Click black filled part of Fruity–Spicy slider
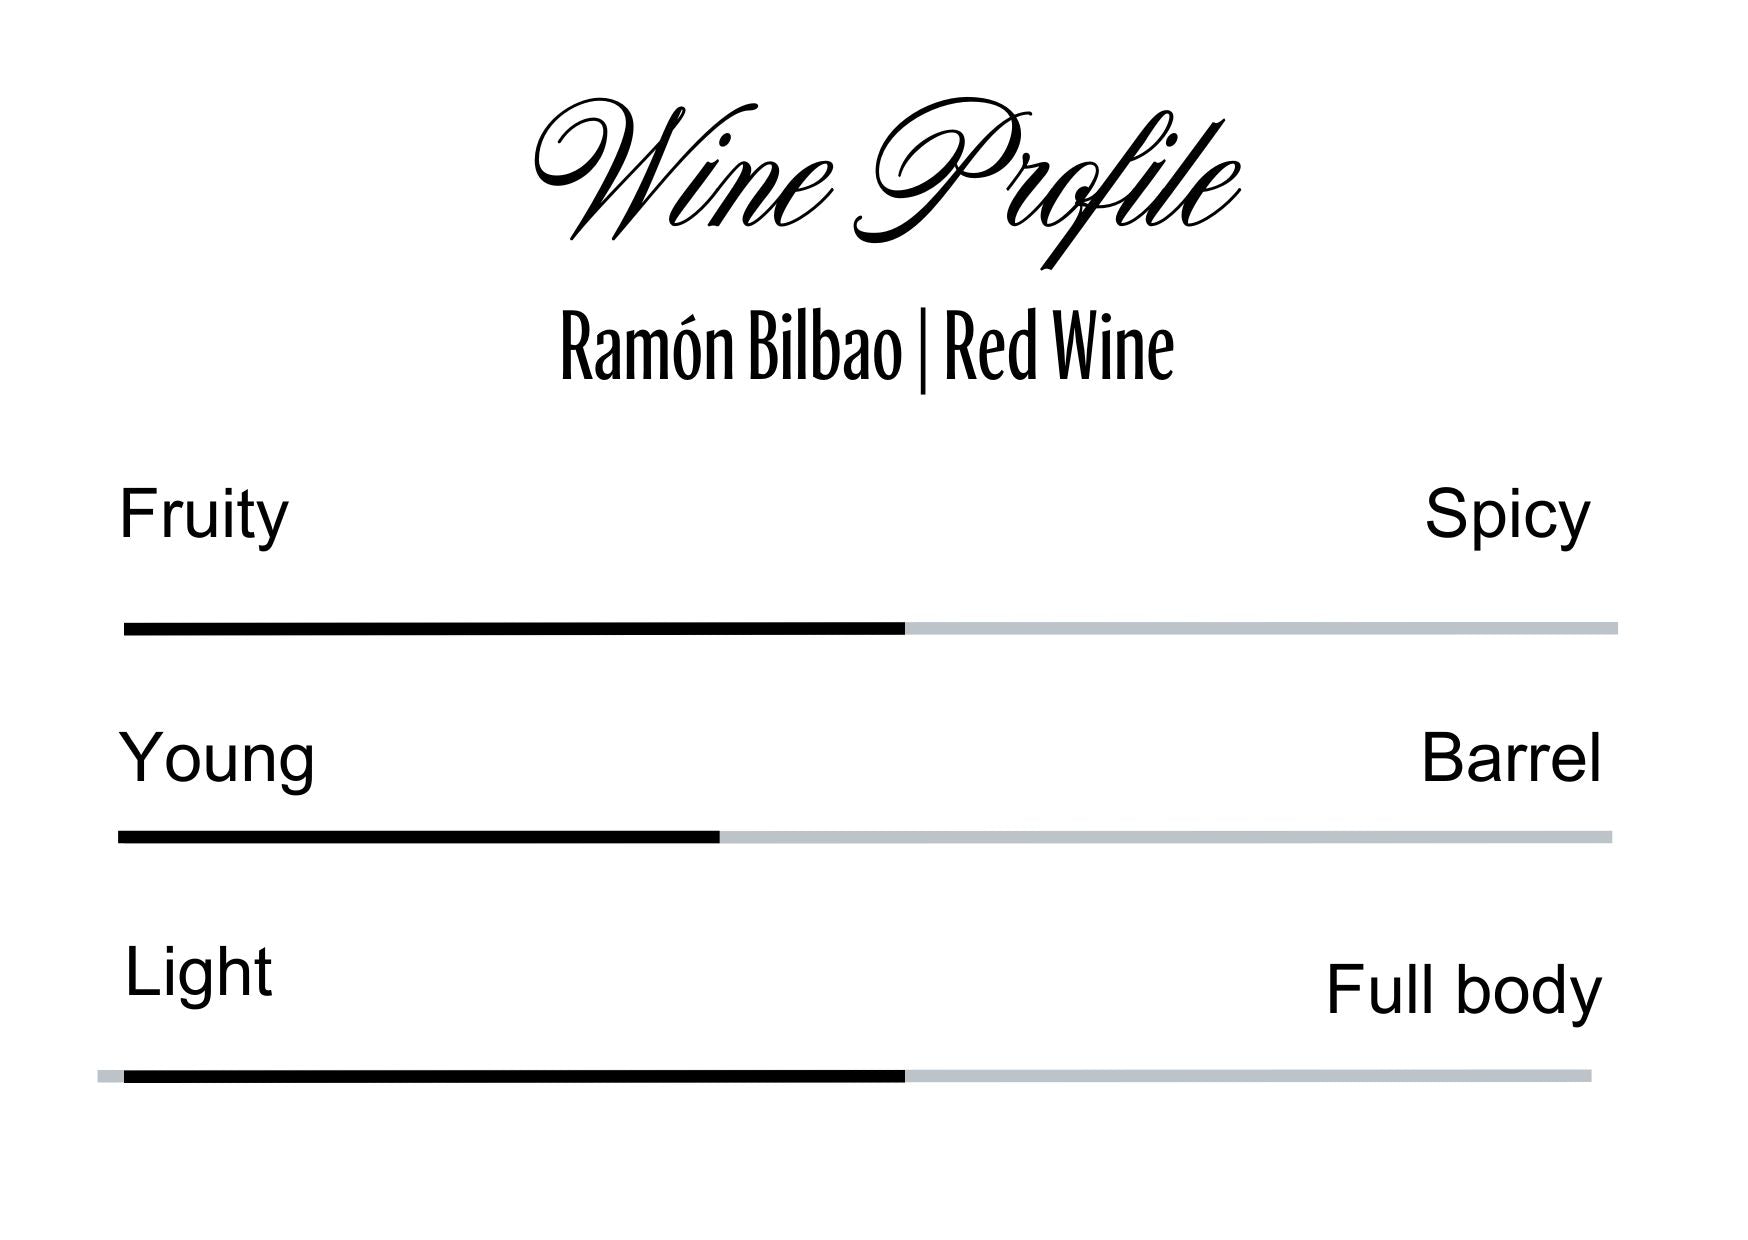This screenshot has width=1748, height=1240. pos(514,629)
